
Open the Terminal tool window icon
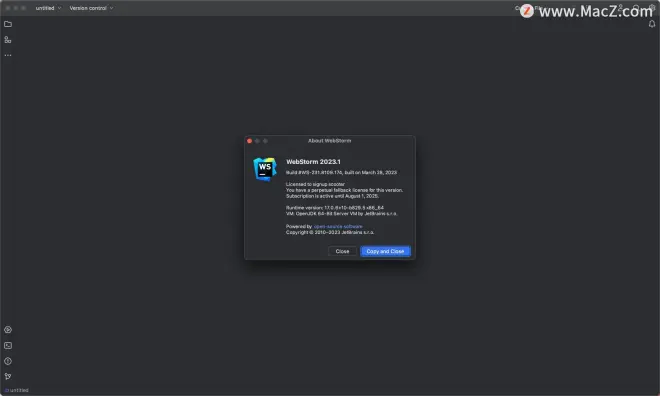pos(8,346)
